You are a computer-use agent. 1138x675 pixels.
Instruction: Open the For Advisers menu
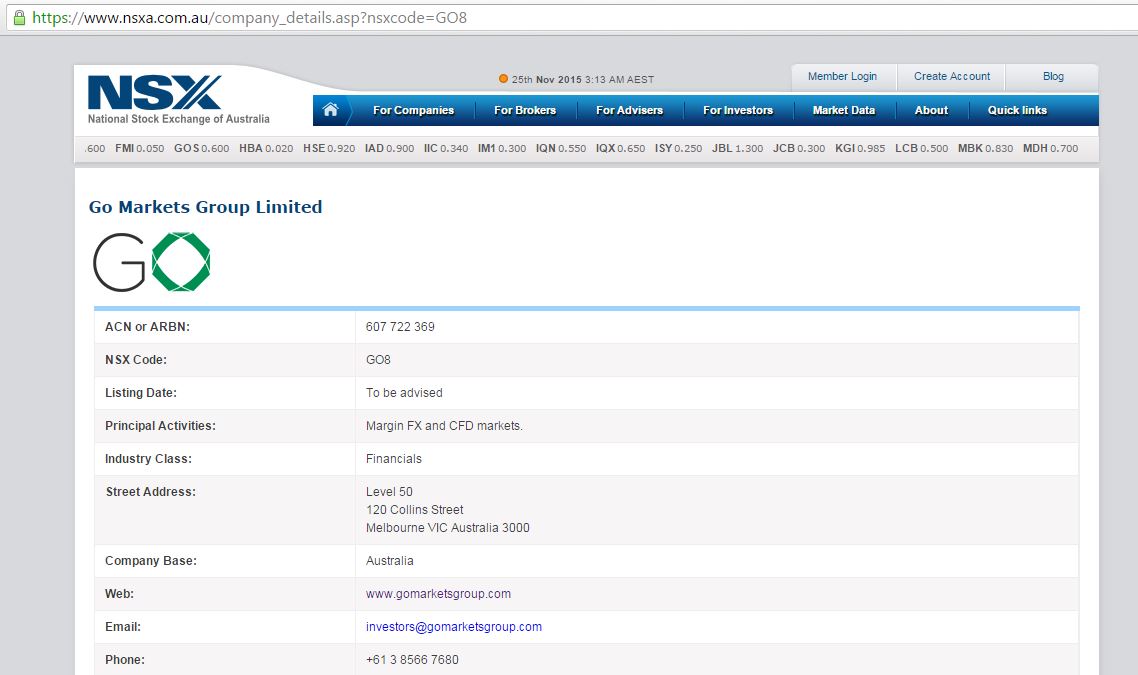click(629, 110)
